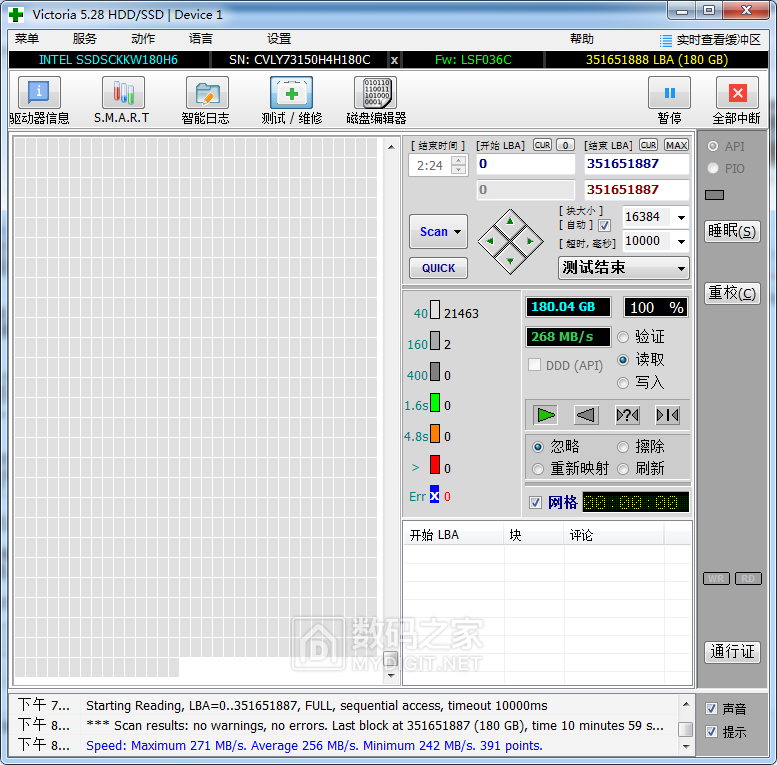Screen dimensions: 777x765
Task: Open the 服务 menu
Action: (x=85, y=39)
